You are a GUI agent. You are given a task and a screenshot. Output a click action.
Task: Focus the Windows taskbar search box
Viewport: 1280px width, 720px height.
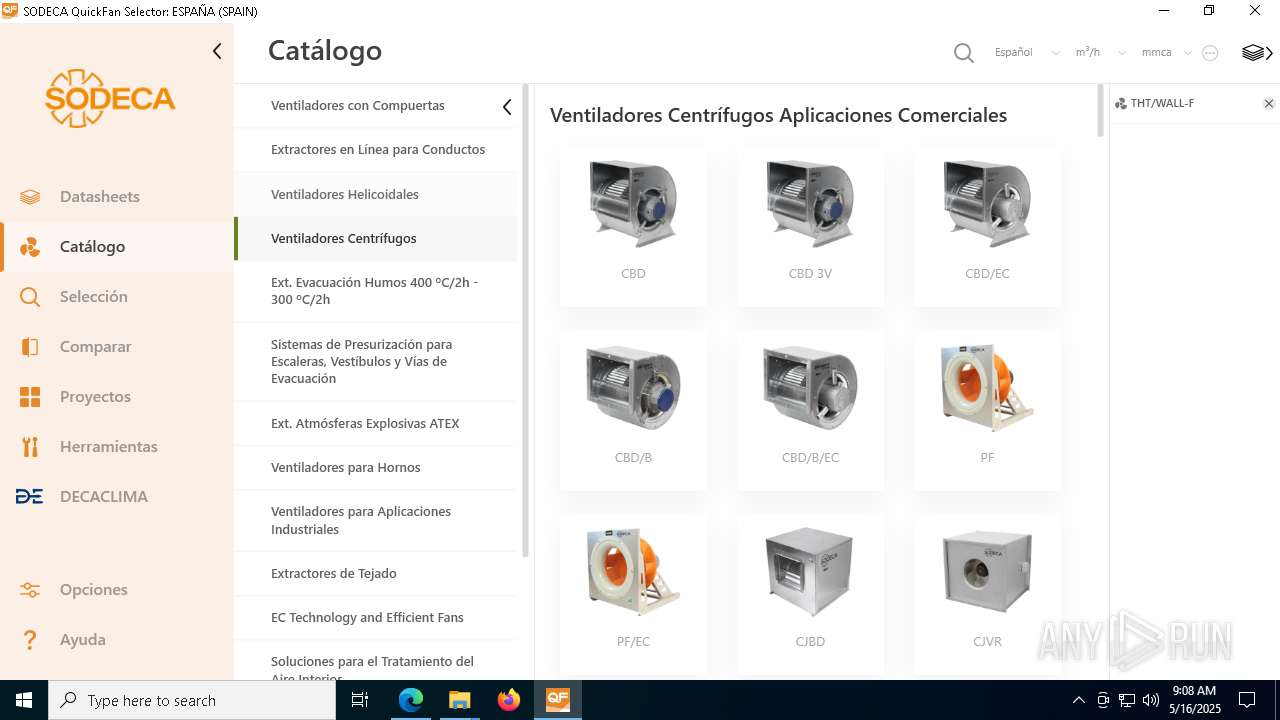click(x=192, y=700)
